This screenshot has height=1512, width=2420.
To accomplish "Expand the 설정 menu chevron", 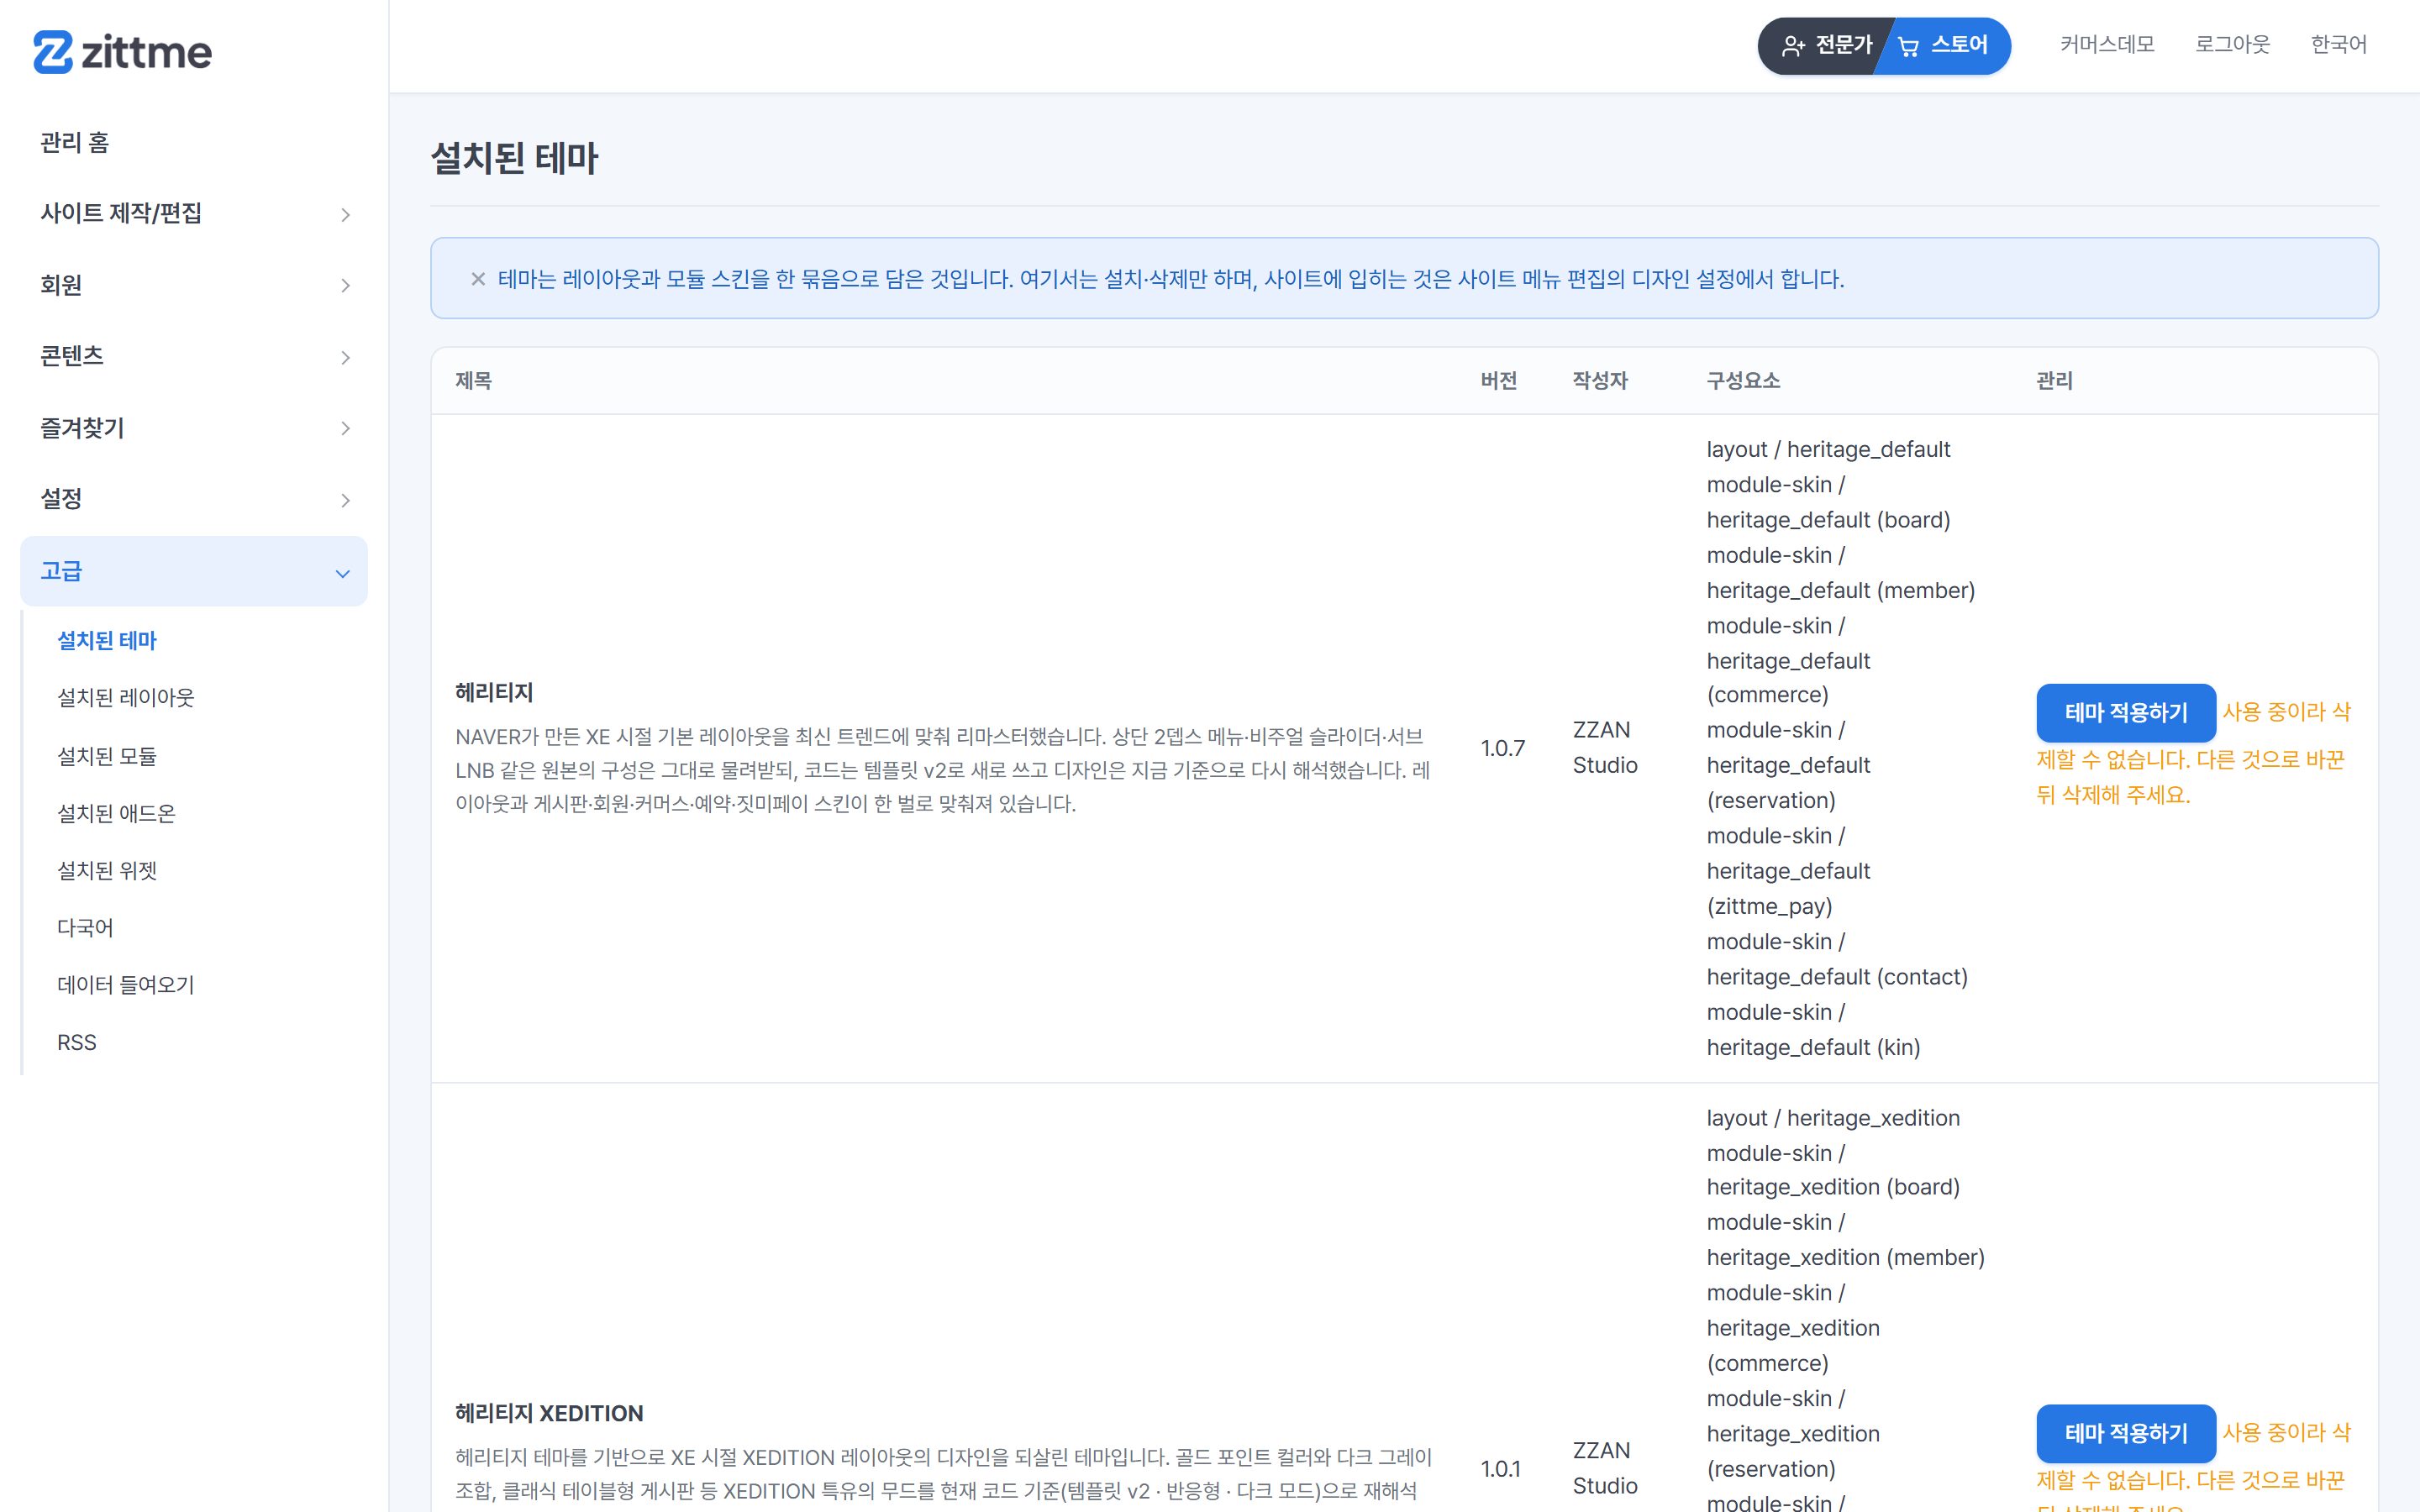I will click(345, 500).
